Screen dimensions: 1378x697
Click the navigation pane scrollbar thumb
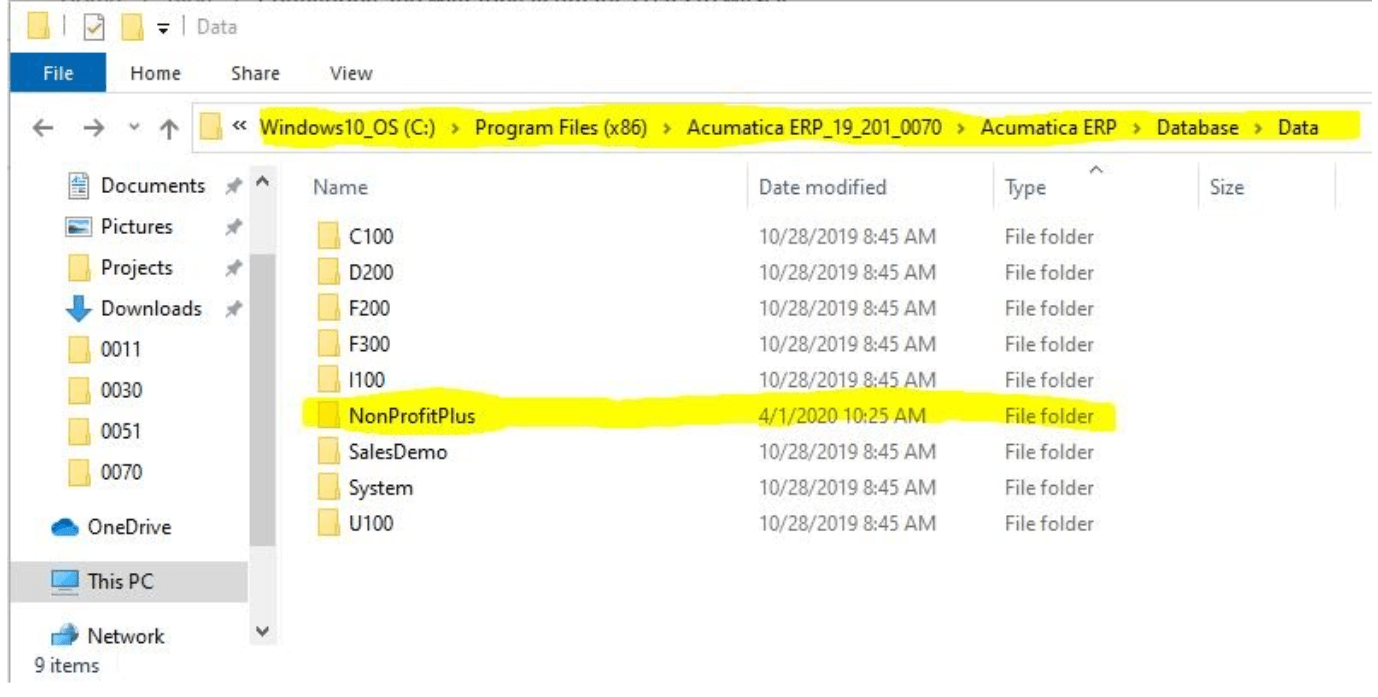pos(263,399)
